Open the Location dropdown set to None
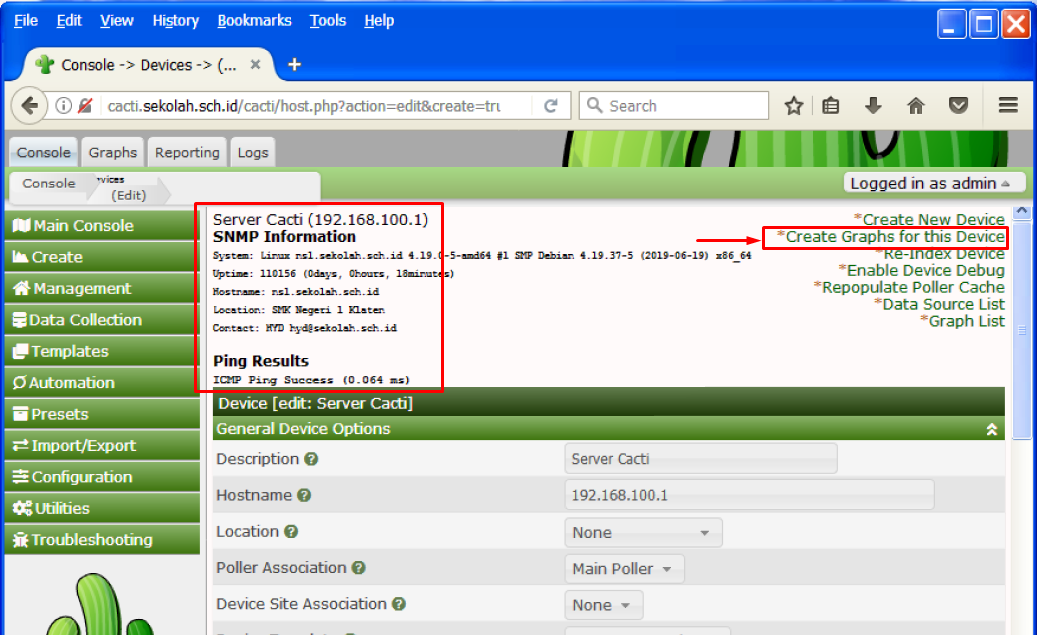Screen dimensions: 1037x635 pyautogui.click(x=643, y=532)
